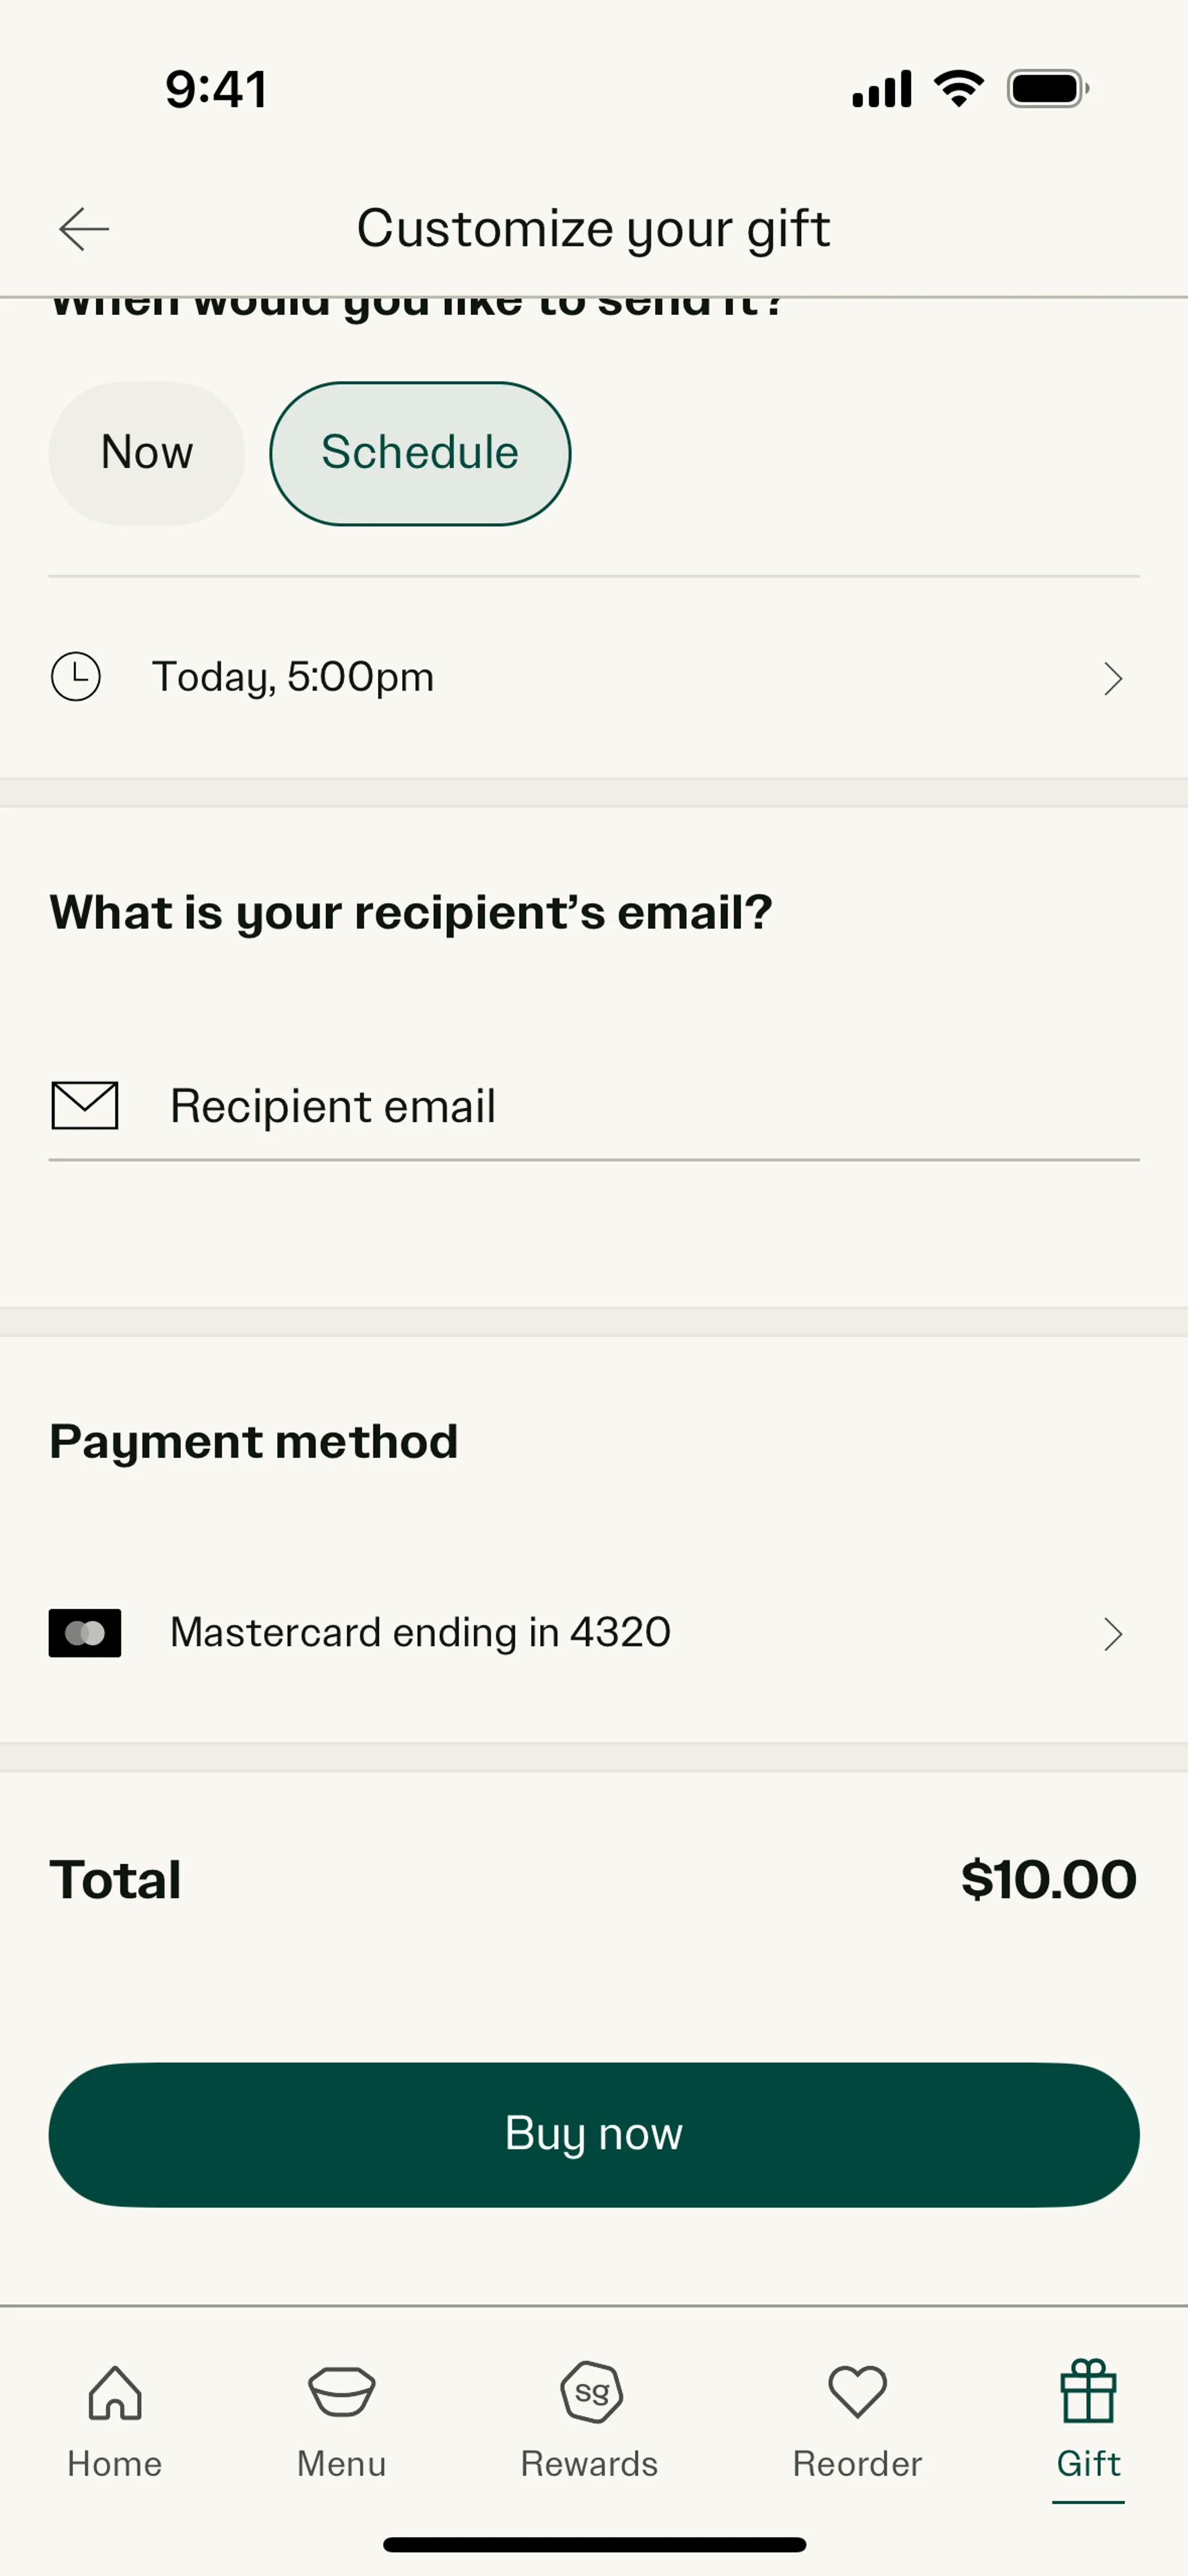Choose the Schedule send option
Screen dimensions: 1188x2576
coord(420,453)
